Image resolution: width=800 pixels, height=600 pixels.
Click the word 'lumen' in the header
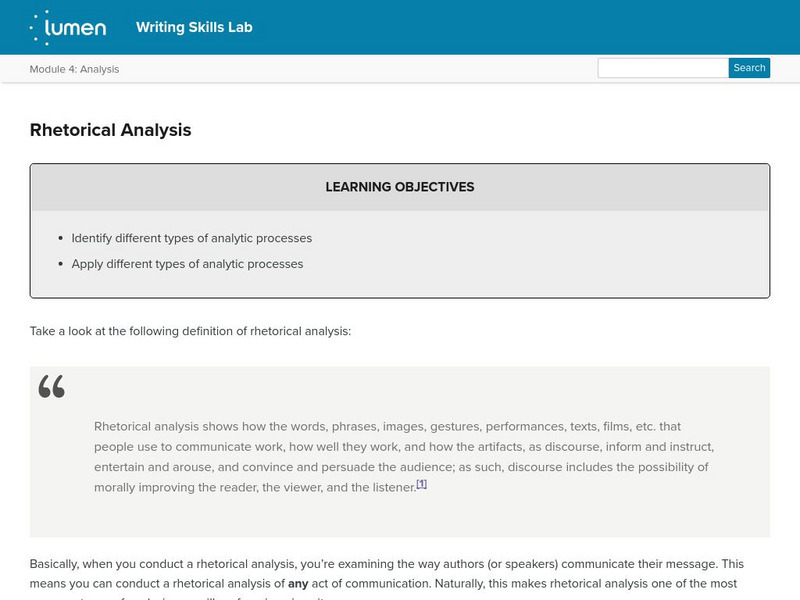tap(80, 29)
